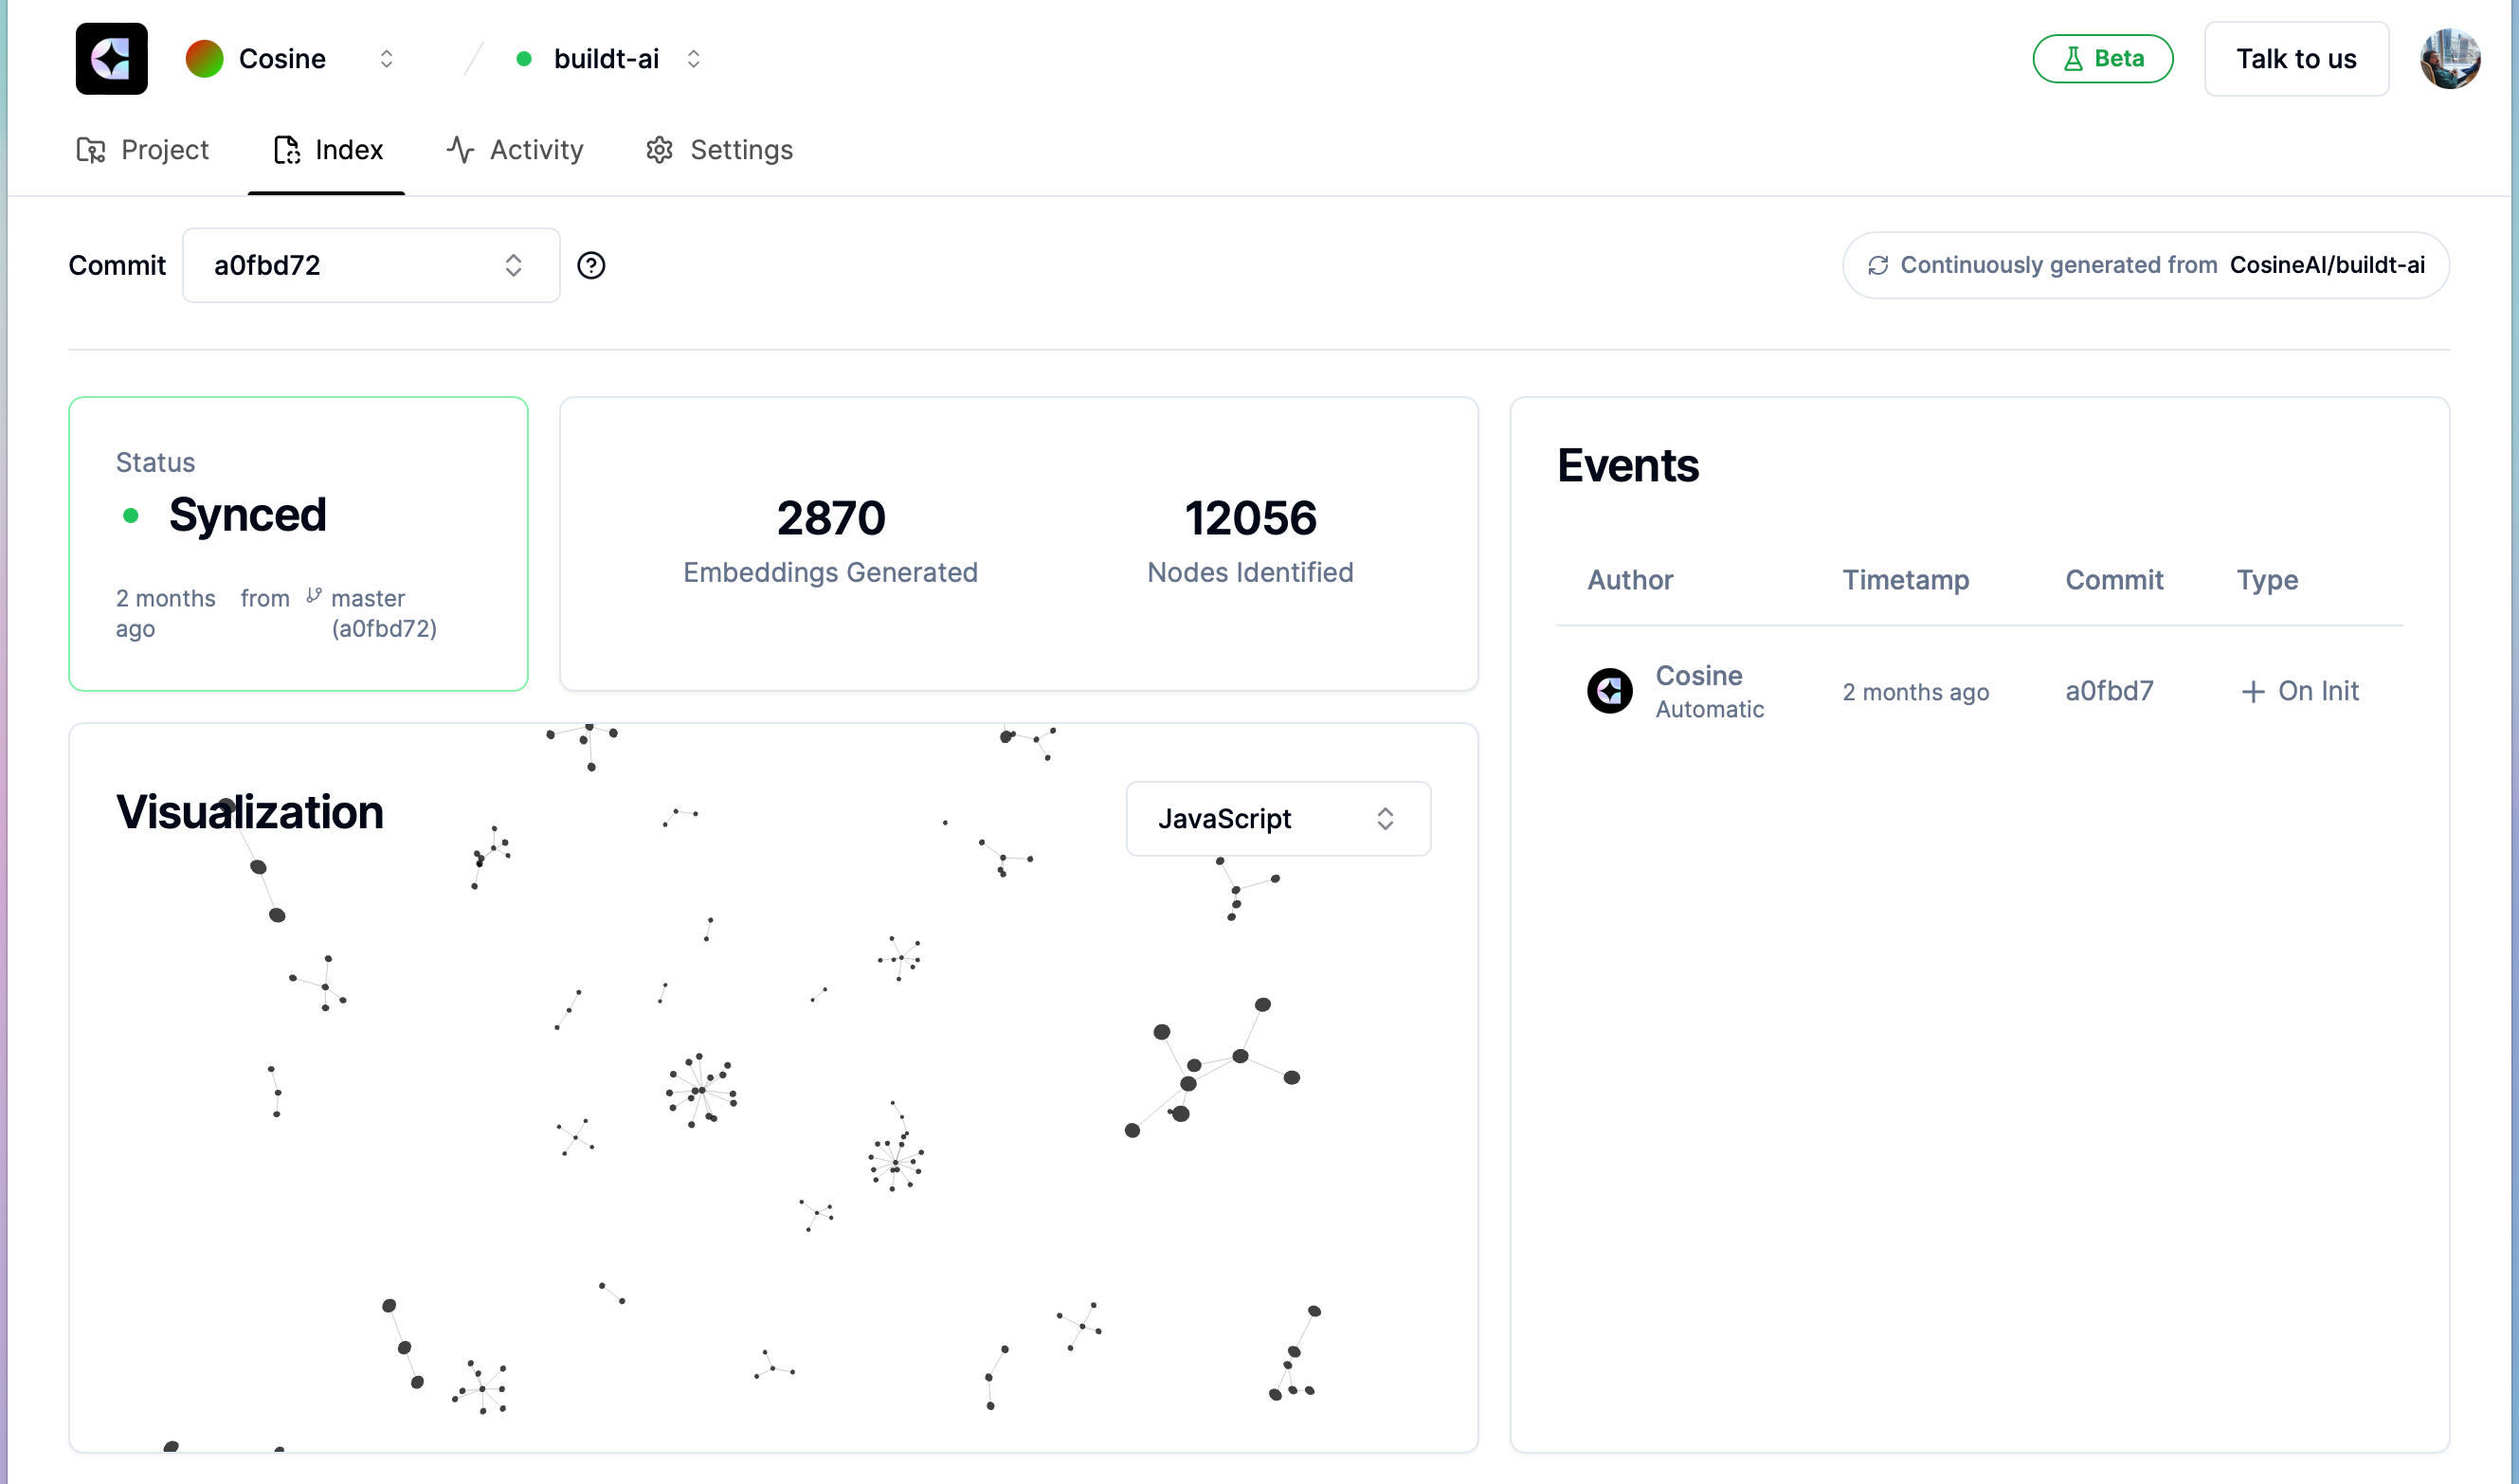The height and width of the screenshot is (1484, 2519).
Task: Open the user profile avatar
Action: [2448, 59]
